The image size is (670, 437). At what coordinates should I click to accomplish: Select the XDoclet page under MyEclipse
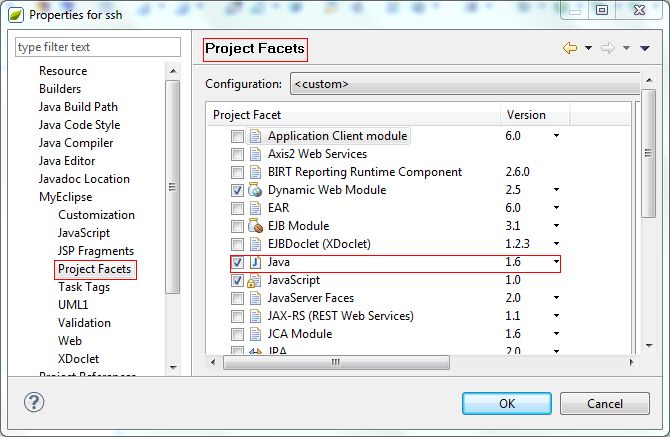pos(79,359)
